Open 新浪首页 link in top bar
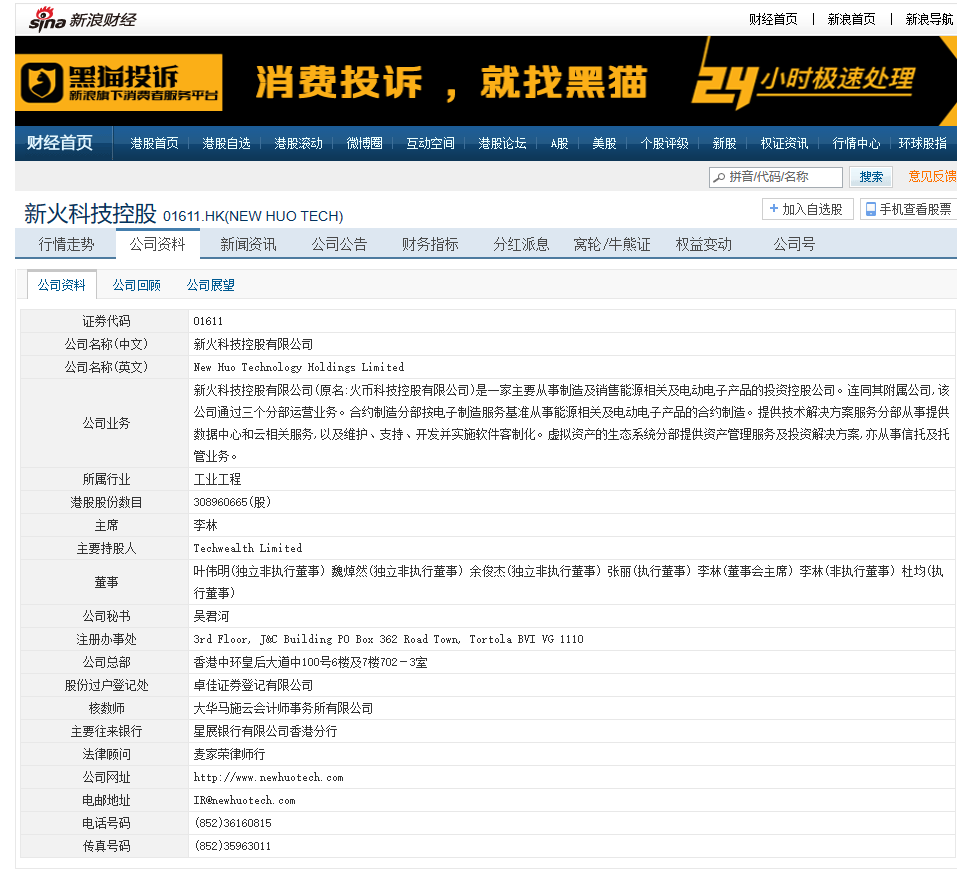957x876 pixels. pos(851,20)
